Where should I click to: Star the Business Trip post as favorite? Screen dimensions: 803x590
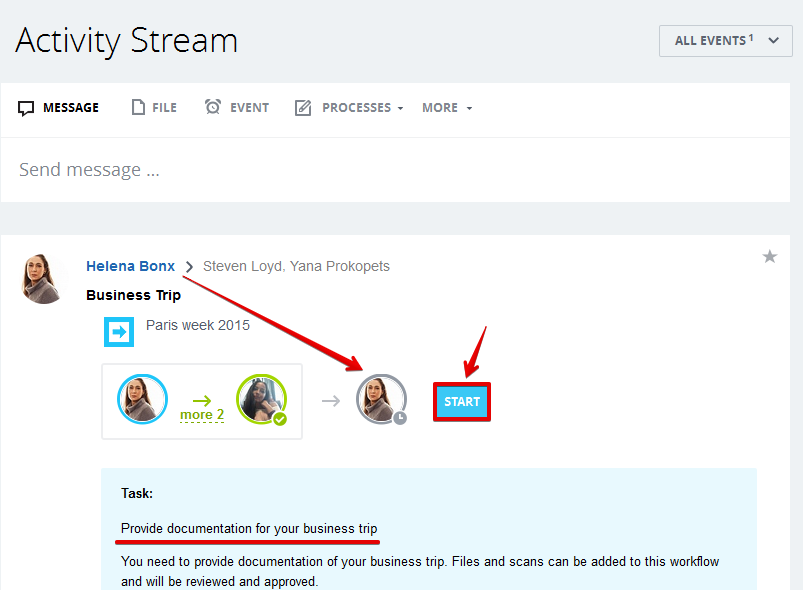point(770,256)
